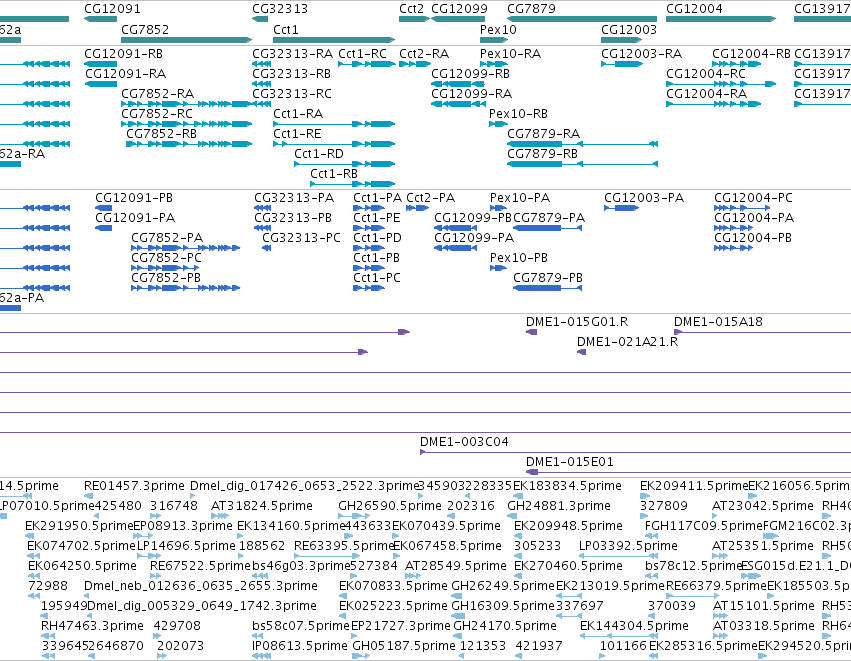Select the Pex10 gene label
The height and width of the screenshot is (661, 851).
coord(498,29)
